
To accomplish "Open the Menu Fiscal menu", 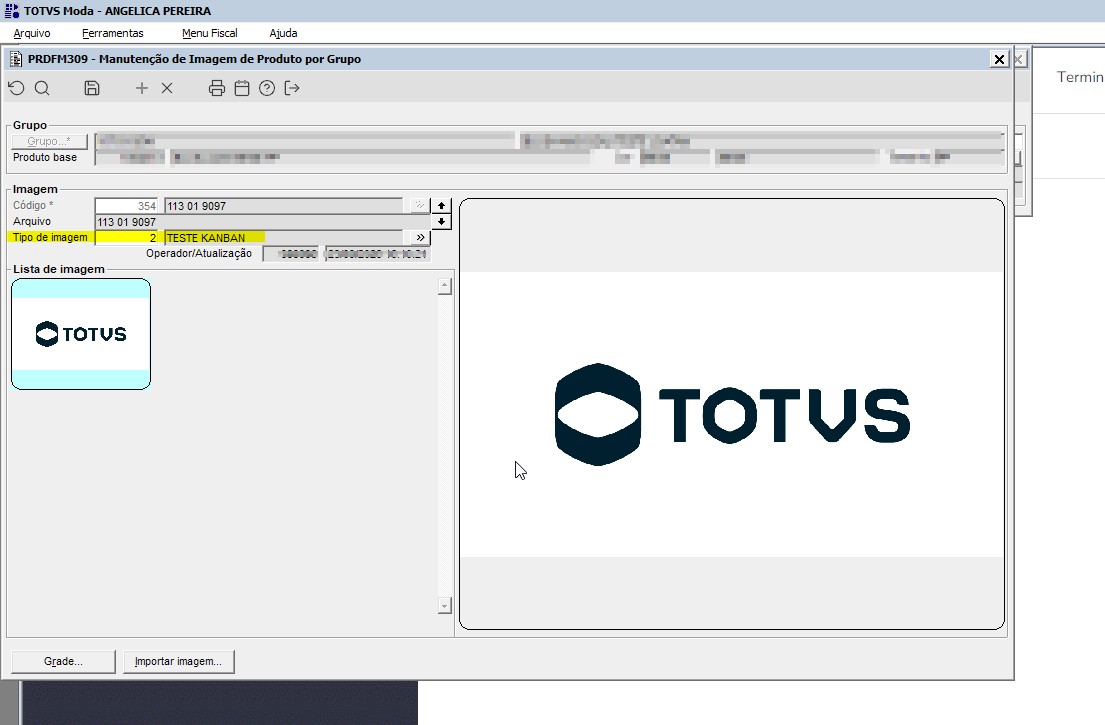I will 209,33.
